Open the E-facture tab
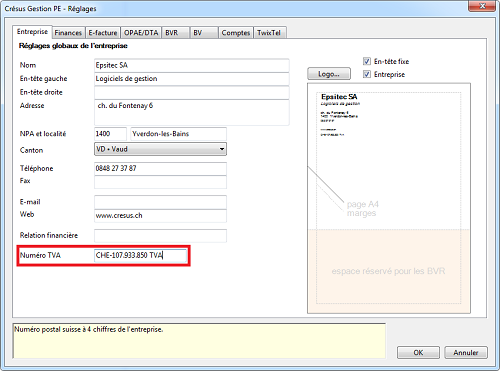 click(103, 33)
